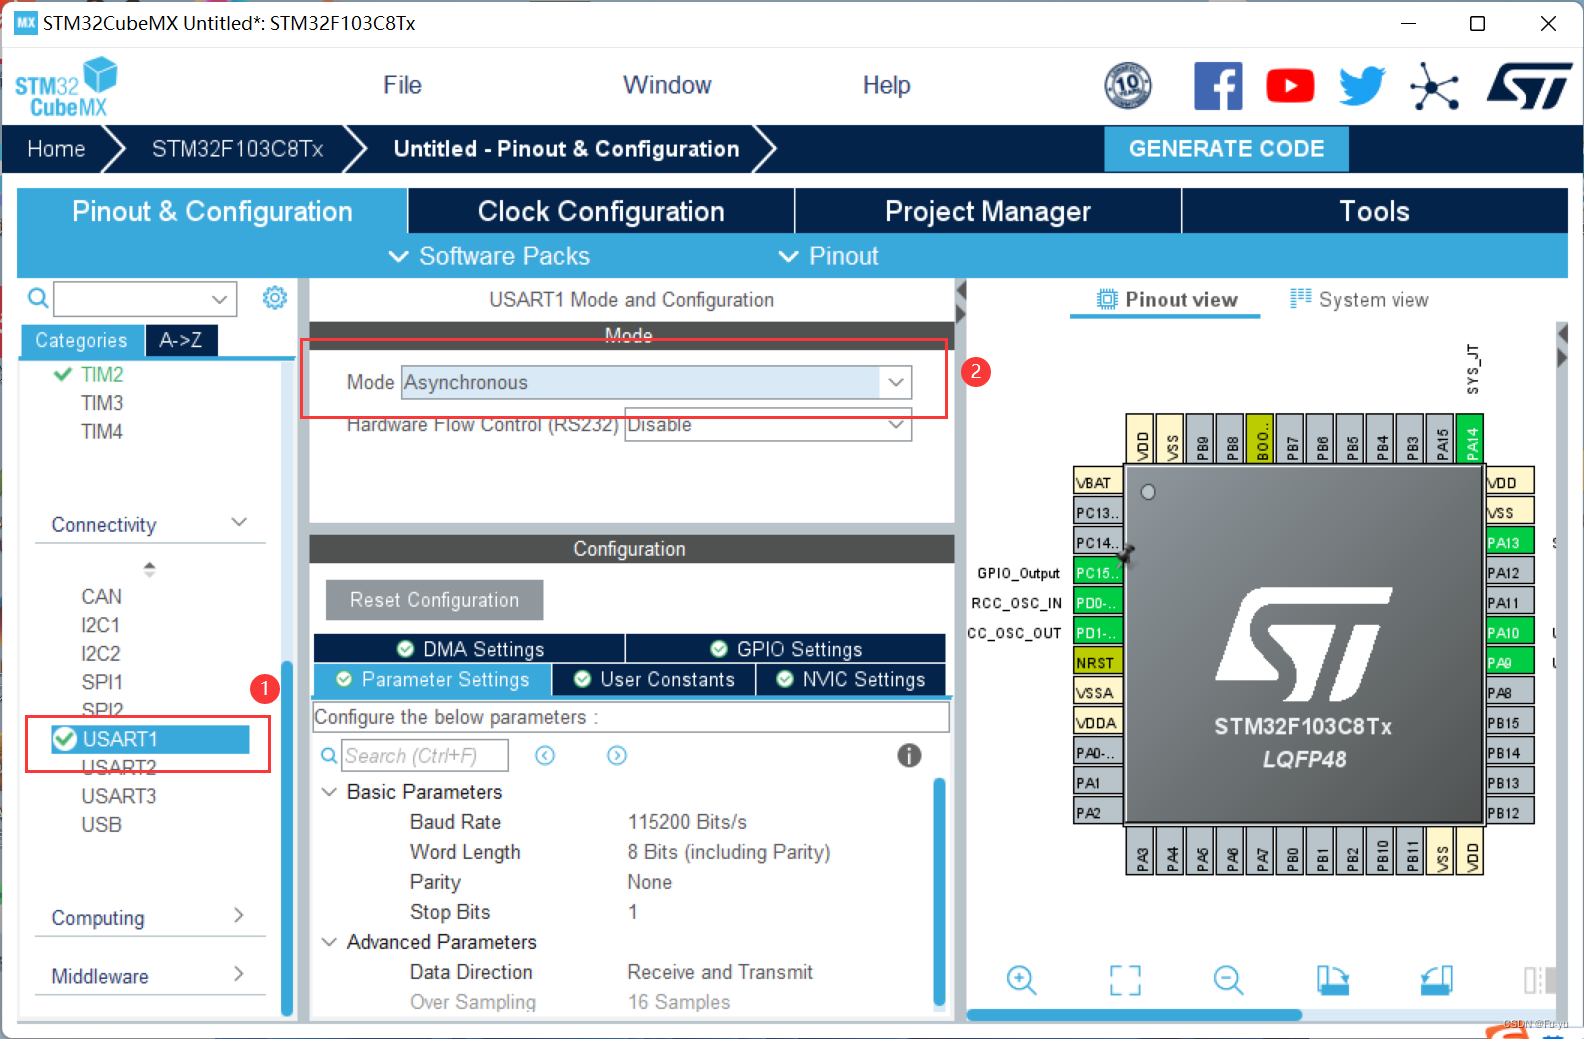
Task: Select pin PA9 on the chip
Action: click(x=1509, y=663)
